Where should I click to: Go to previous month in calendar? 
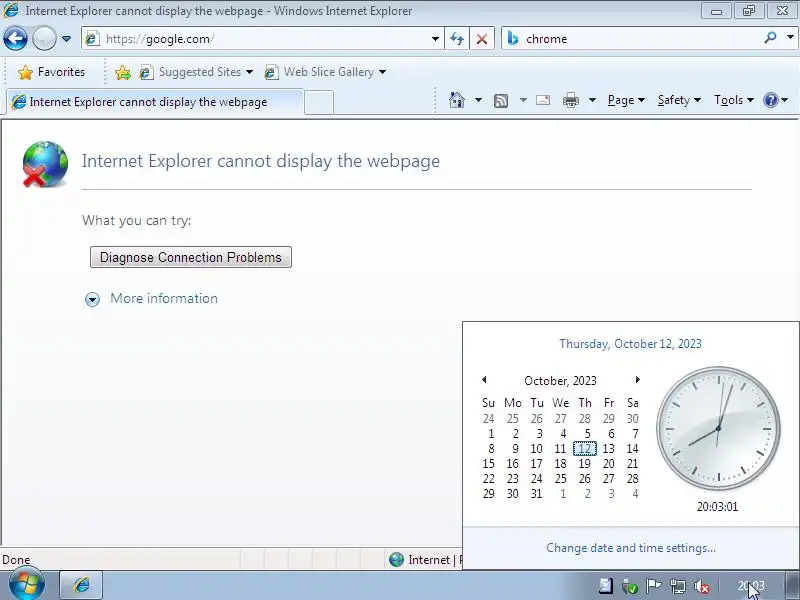[484, 380]
